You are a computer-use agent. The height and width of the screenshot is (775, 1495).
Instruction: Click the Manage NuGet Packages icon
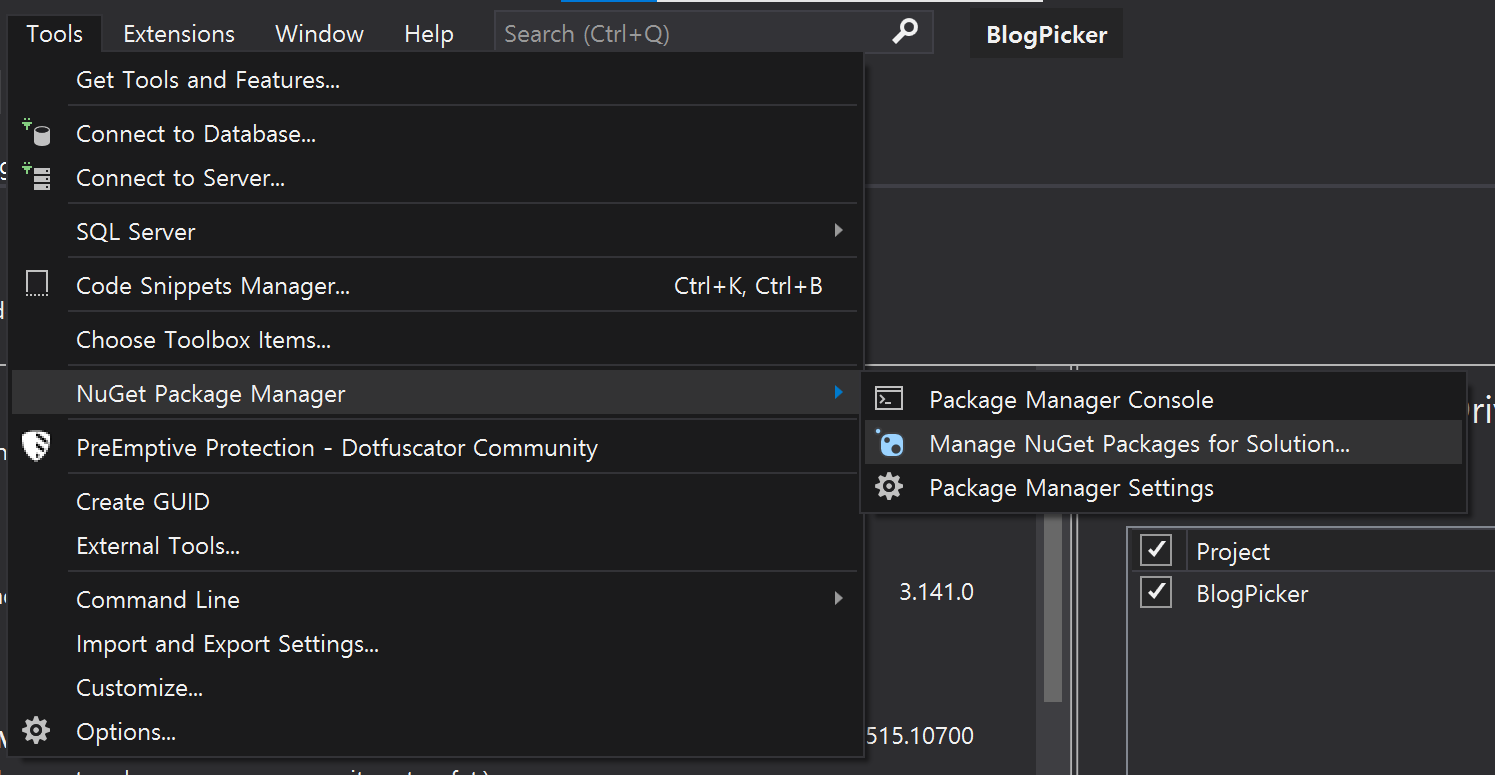(889, 443)
